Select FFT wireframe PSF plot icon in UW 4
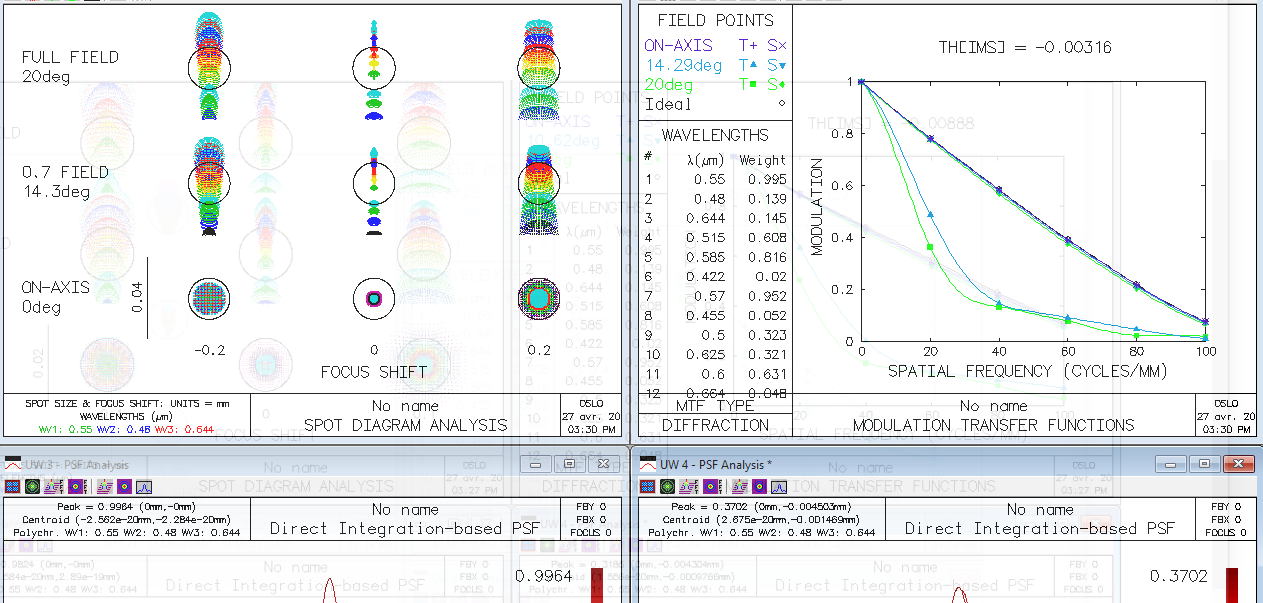Screen dimensions: 1263x603 (x=689, y=486)
